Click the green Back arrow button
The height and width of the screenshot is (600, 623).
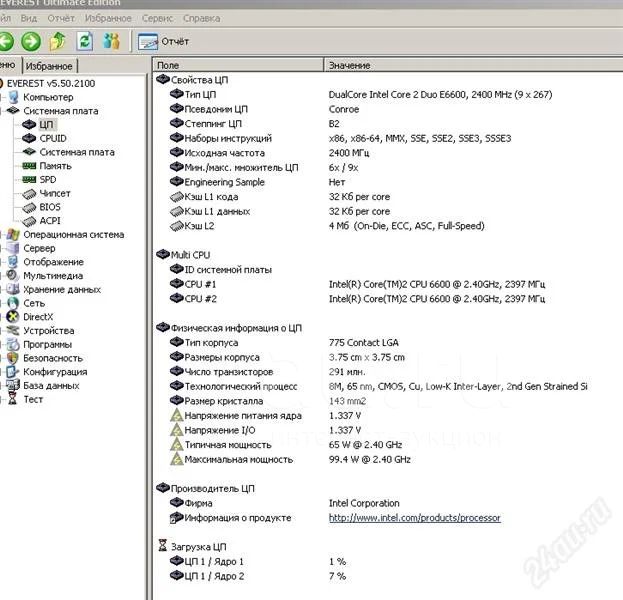pyautogui.click(x=6, y=41)
